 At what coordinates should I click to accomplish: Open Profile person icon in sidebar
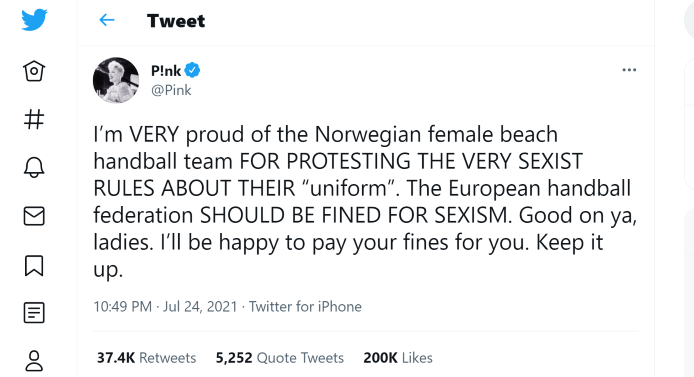pyautogui.click(x=34, y=361)
